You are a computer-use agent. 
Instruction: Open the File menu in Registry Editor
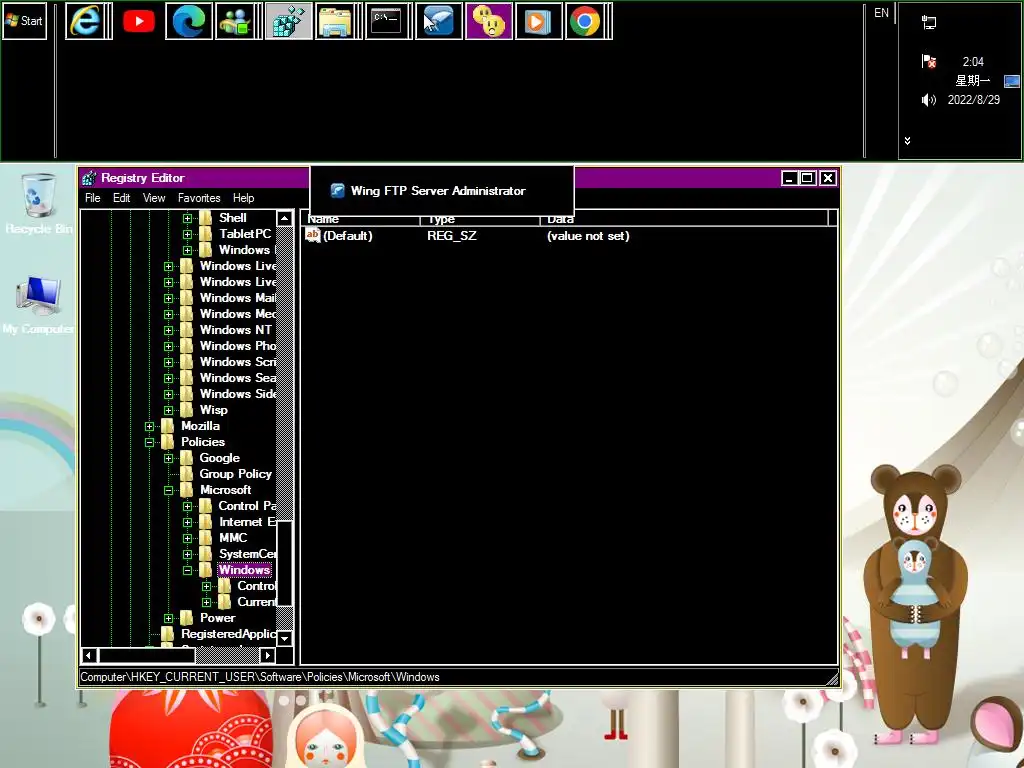point(93,198)
